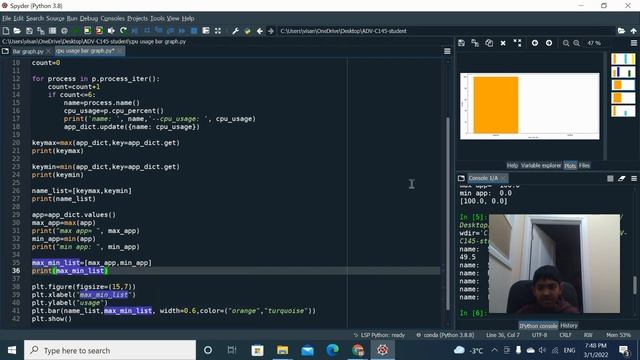This screenshot has height=360, width=640.
Task: Open the console pane options menu
Action: (x=634, y=178)
